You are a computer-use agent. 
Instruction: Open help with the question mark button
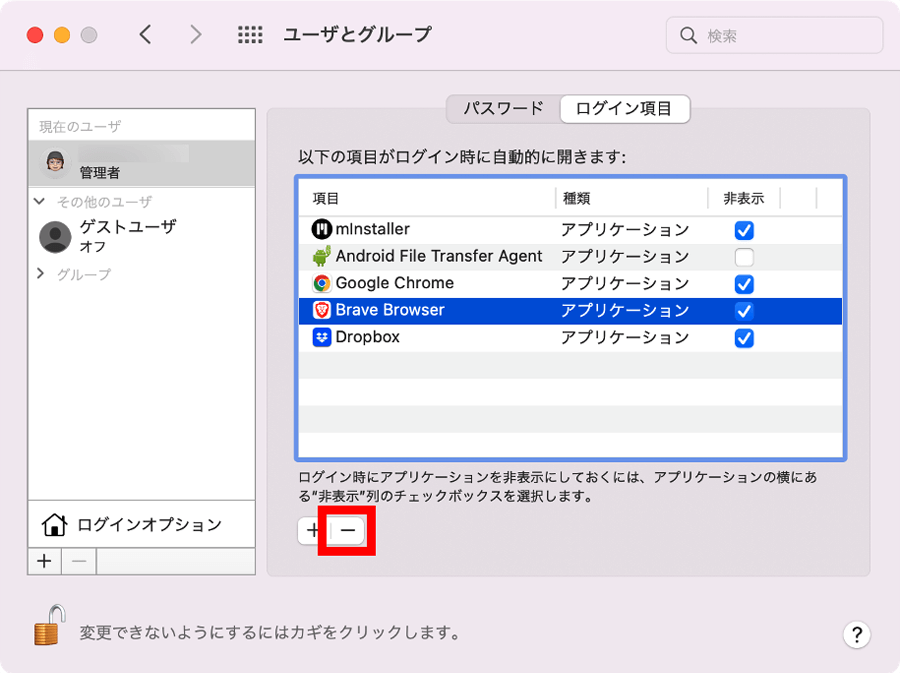[x=856, y=635]
